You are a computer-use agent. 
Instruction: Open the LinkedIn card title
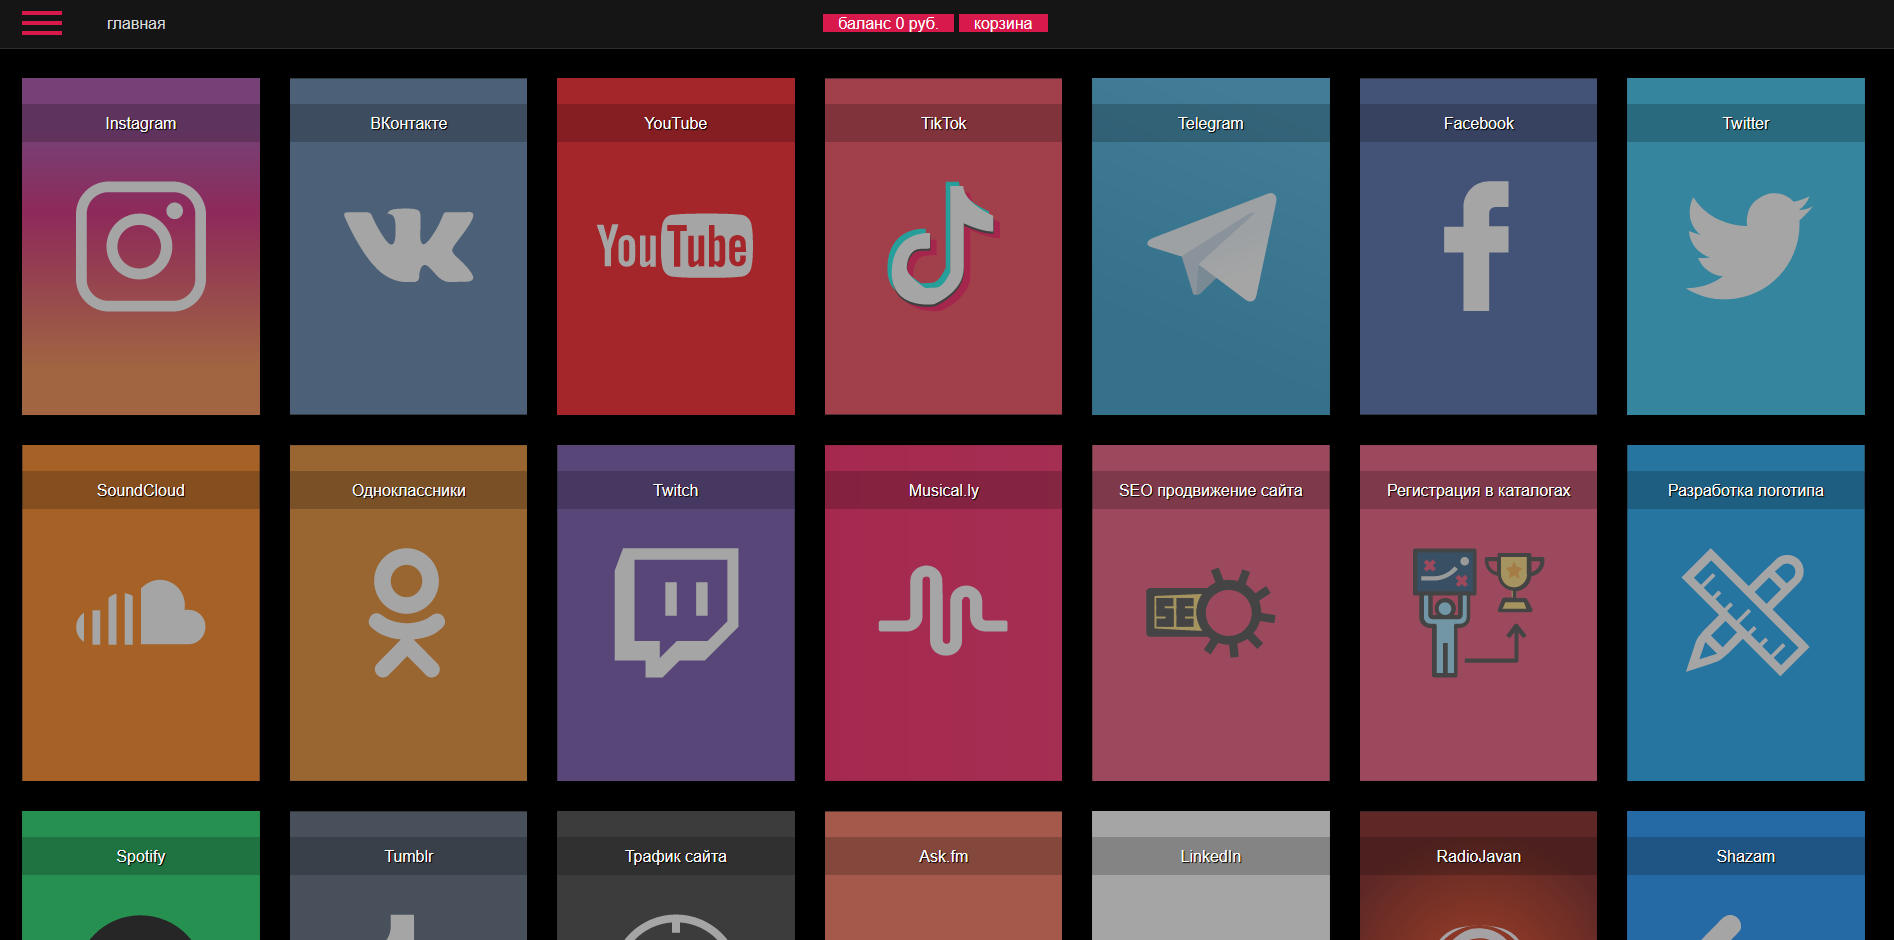pos(1211,856)
